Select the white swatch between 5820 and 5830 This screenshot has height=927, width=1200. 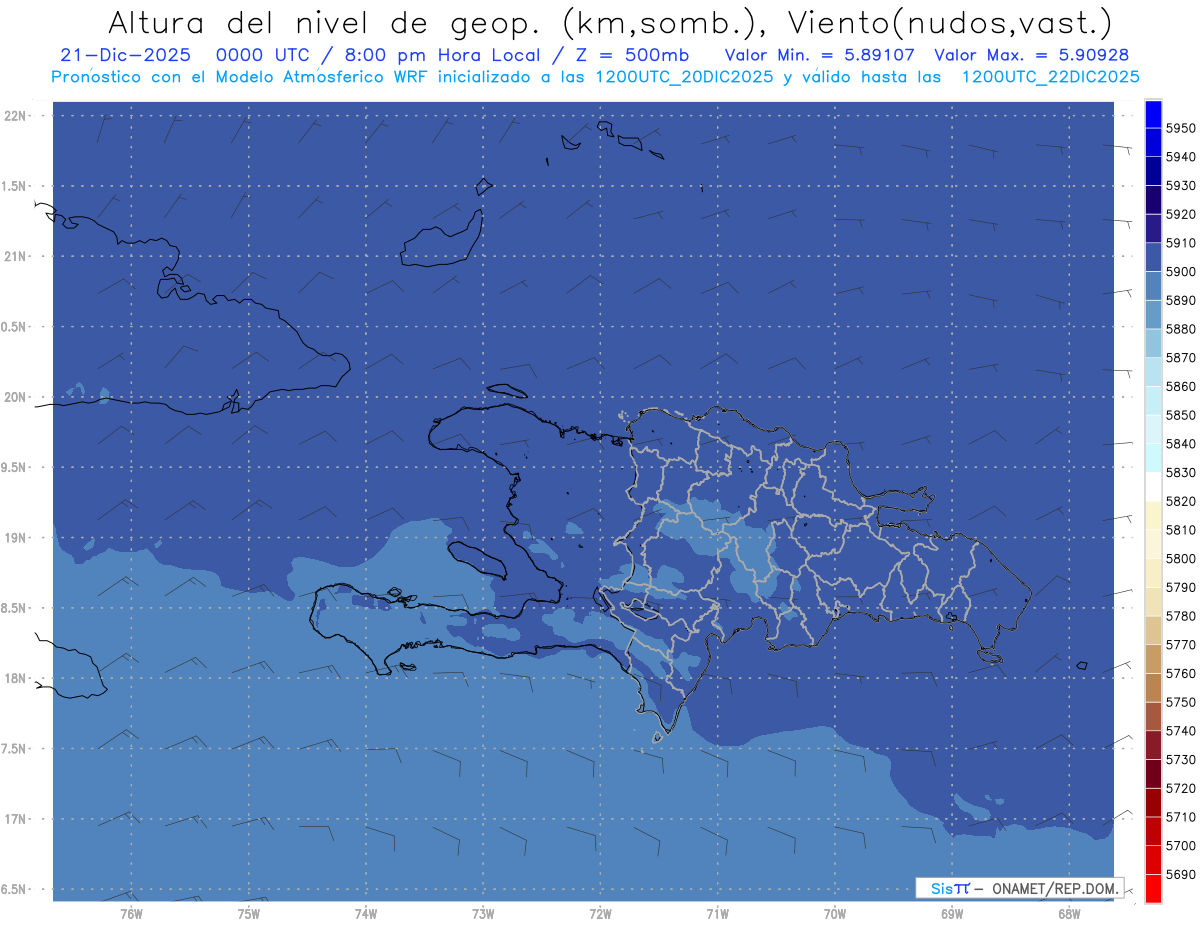coord(1153,487)
